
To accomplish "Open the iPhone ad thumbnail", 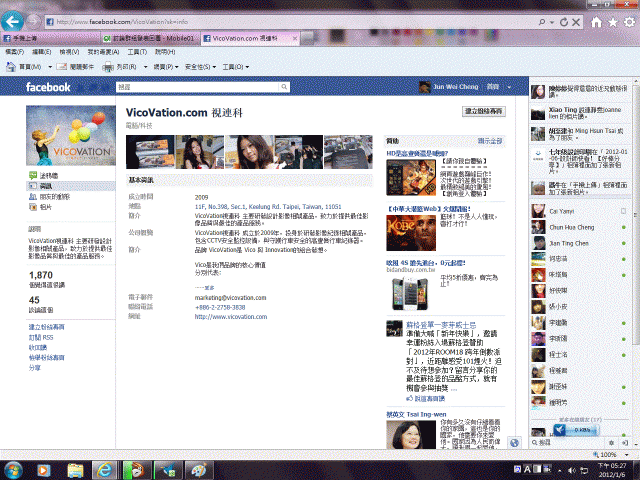I will [410, 292].
